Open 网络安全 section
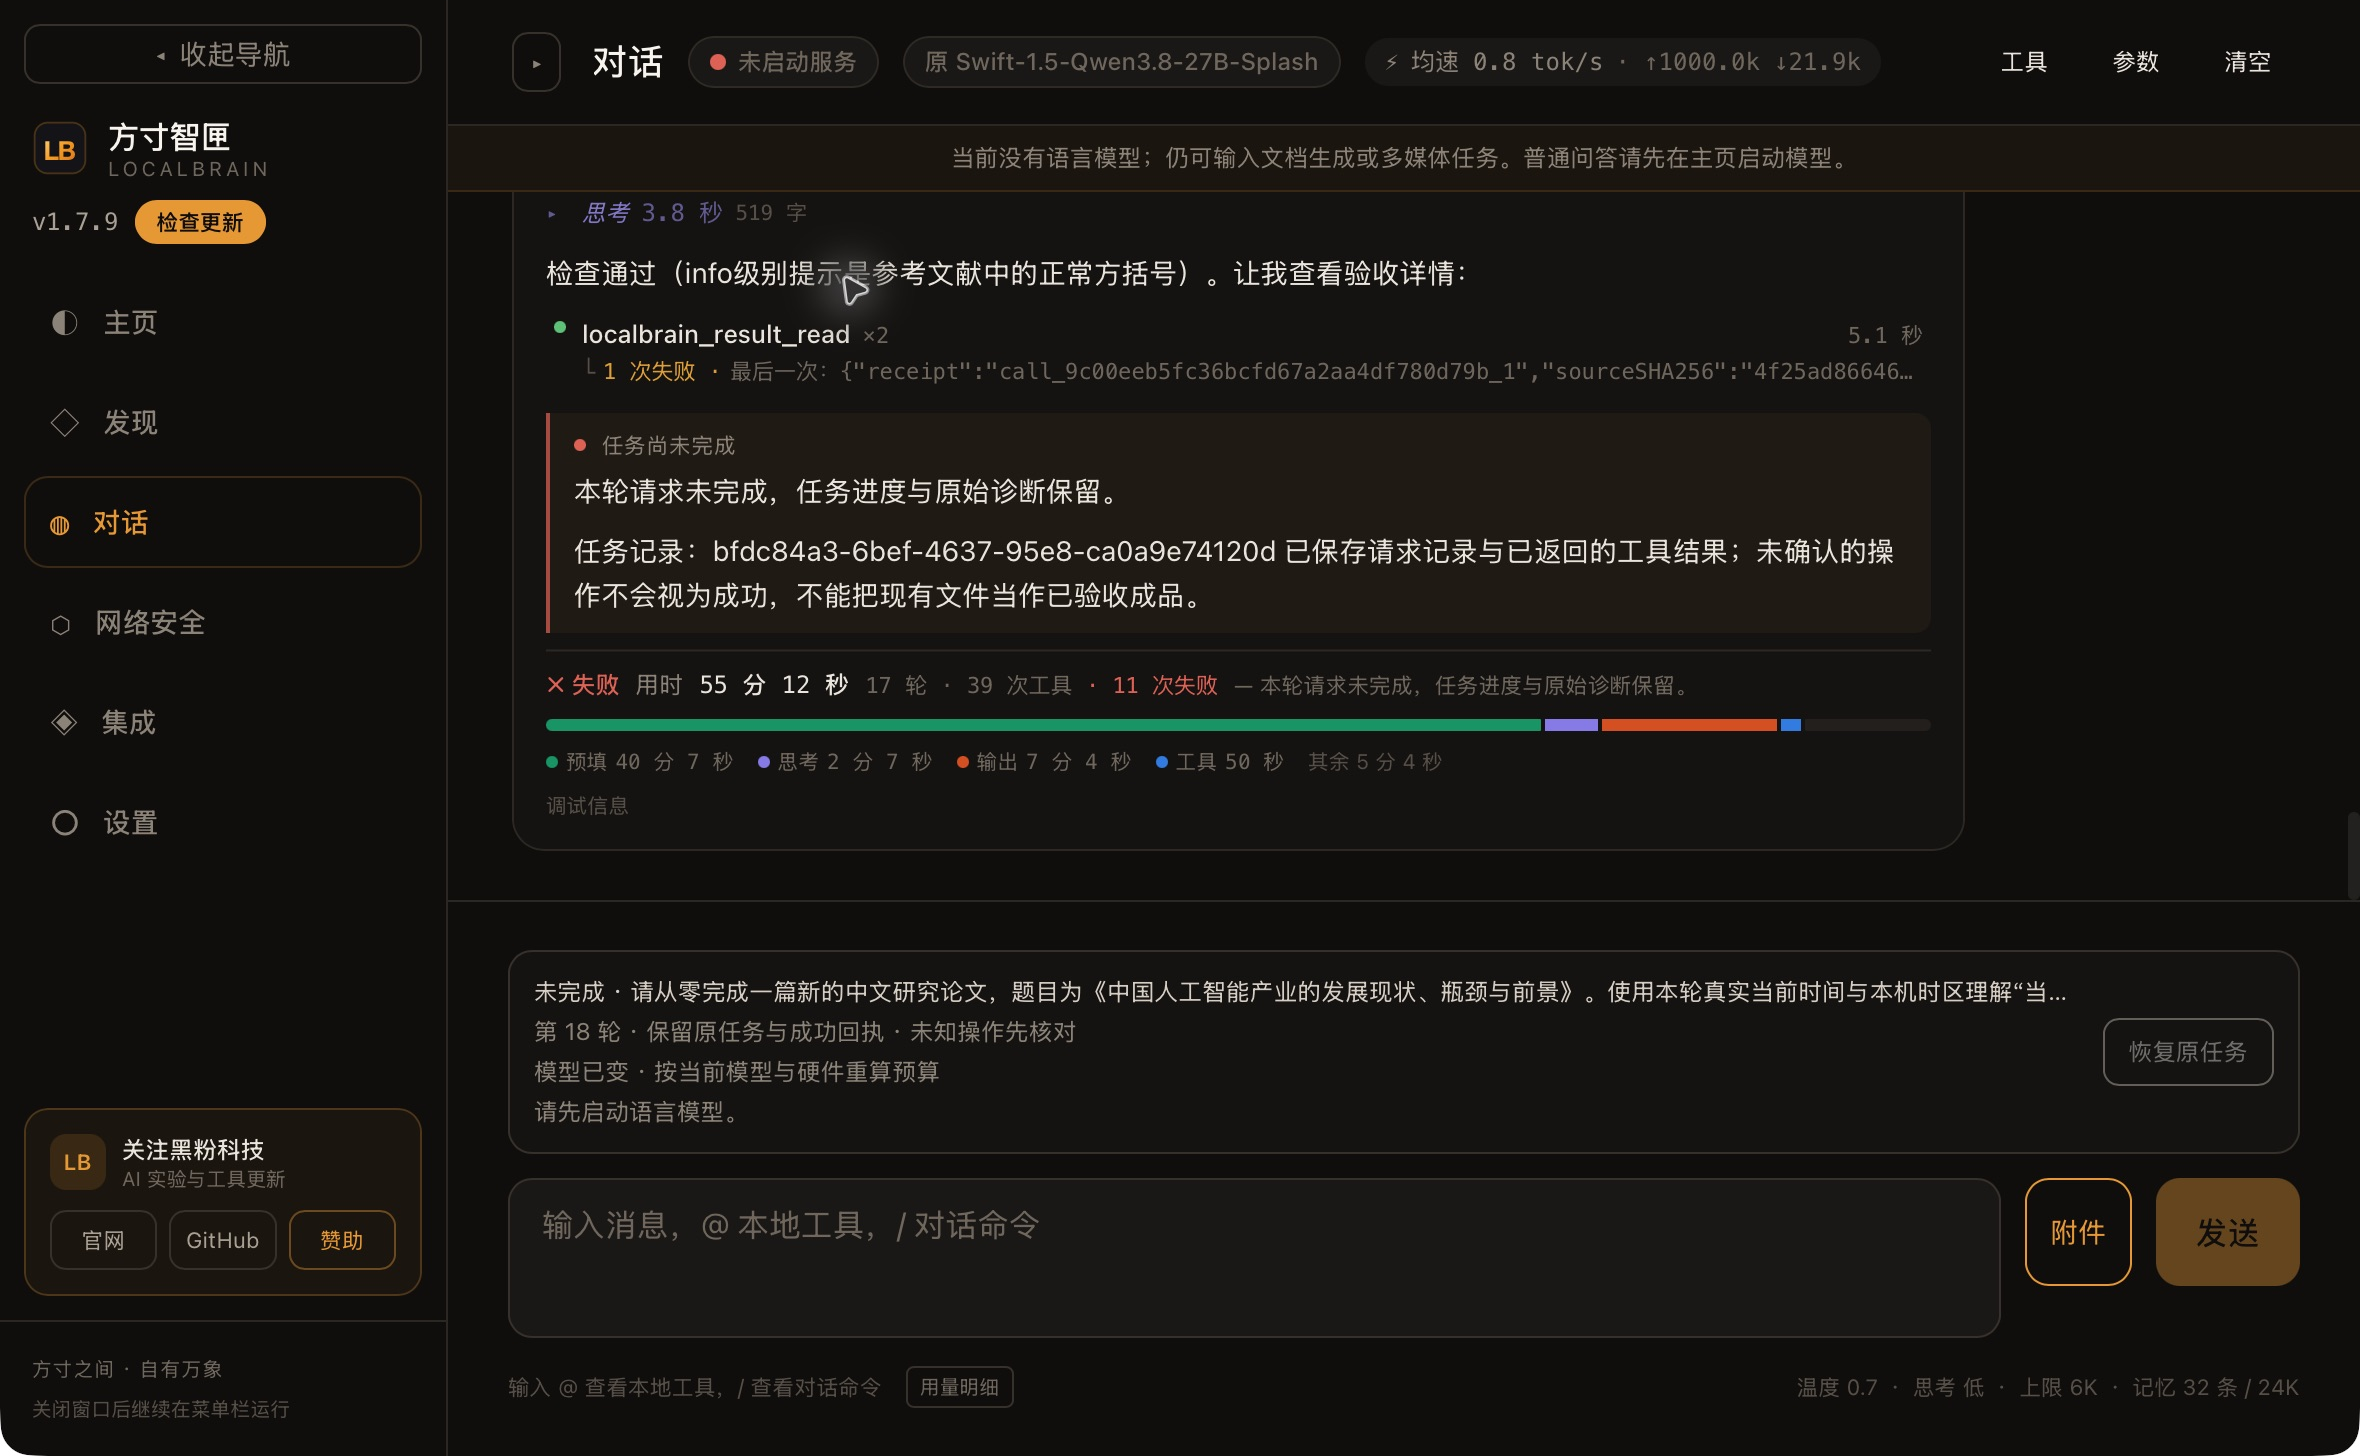The height and width of the screenshot is (1456, 2360). [x=223, y=622]
